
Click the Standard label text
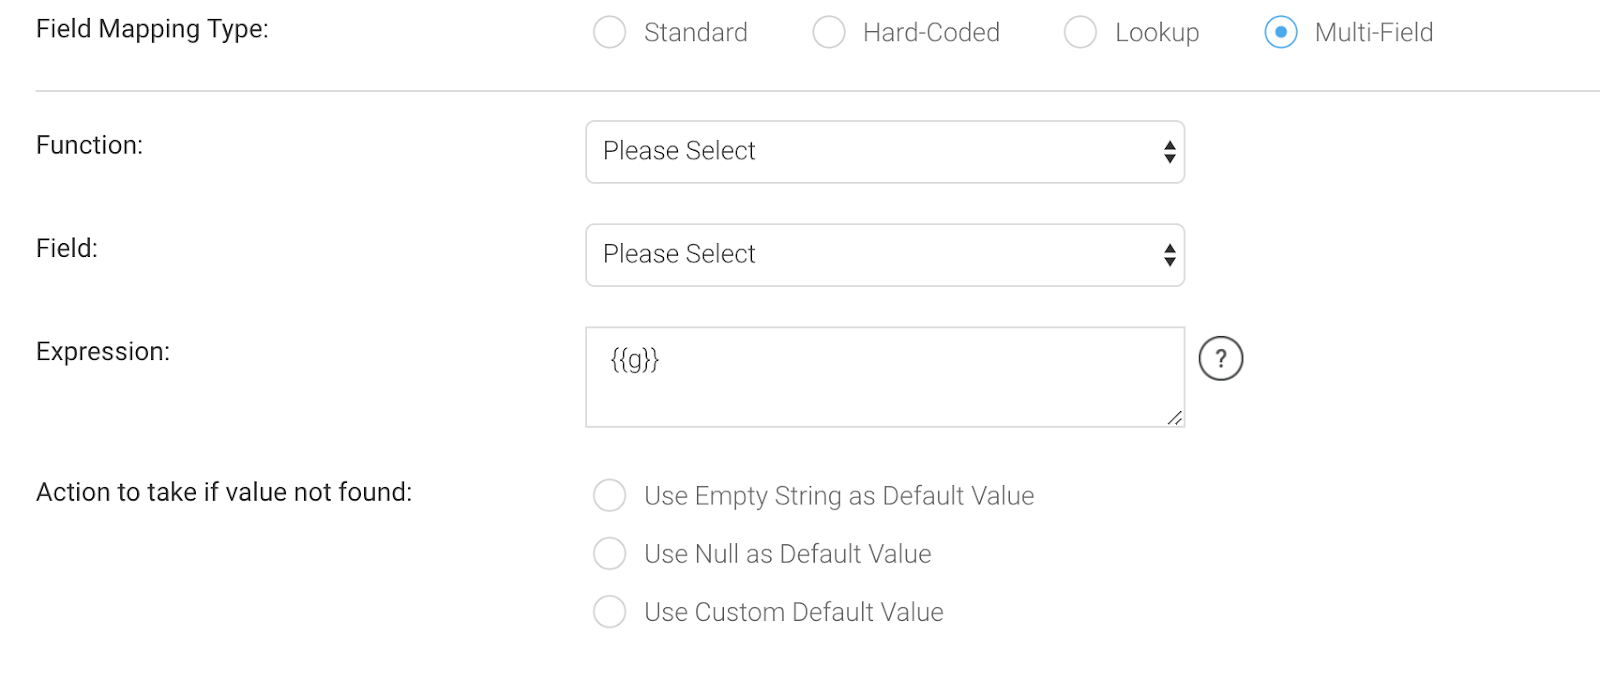pos(696,33)
